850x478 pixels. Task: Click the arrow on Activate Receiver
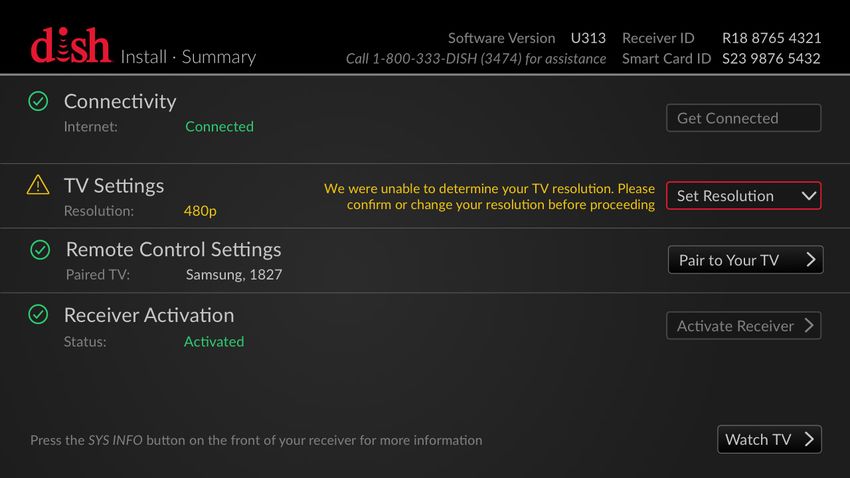[809, 325]
